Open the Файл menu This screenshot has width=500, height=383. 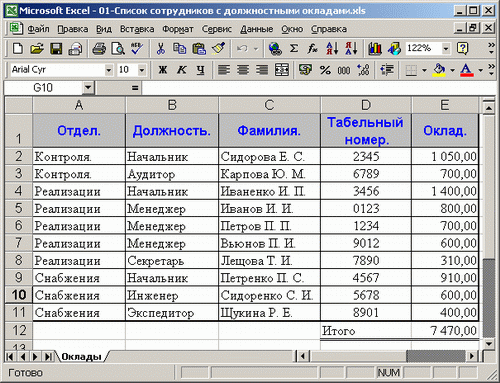point(38,29)
